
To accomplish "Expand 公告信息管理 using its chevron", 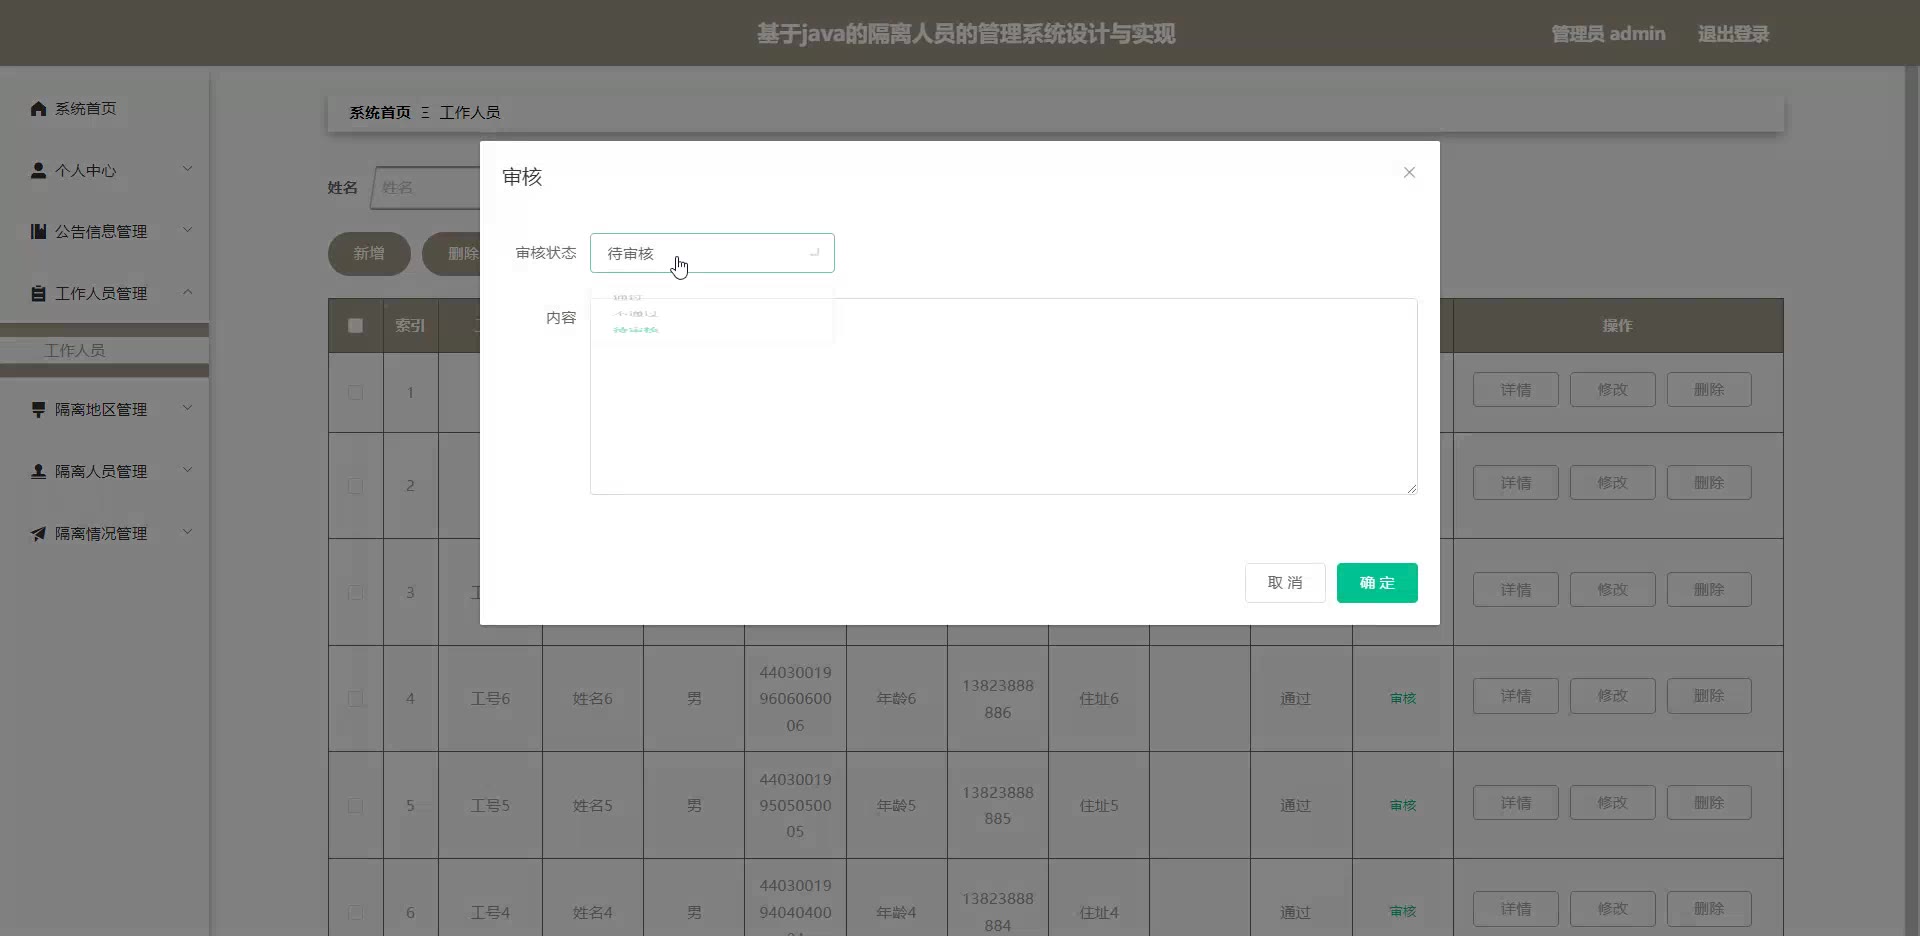I will [187, 230].
